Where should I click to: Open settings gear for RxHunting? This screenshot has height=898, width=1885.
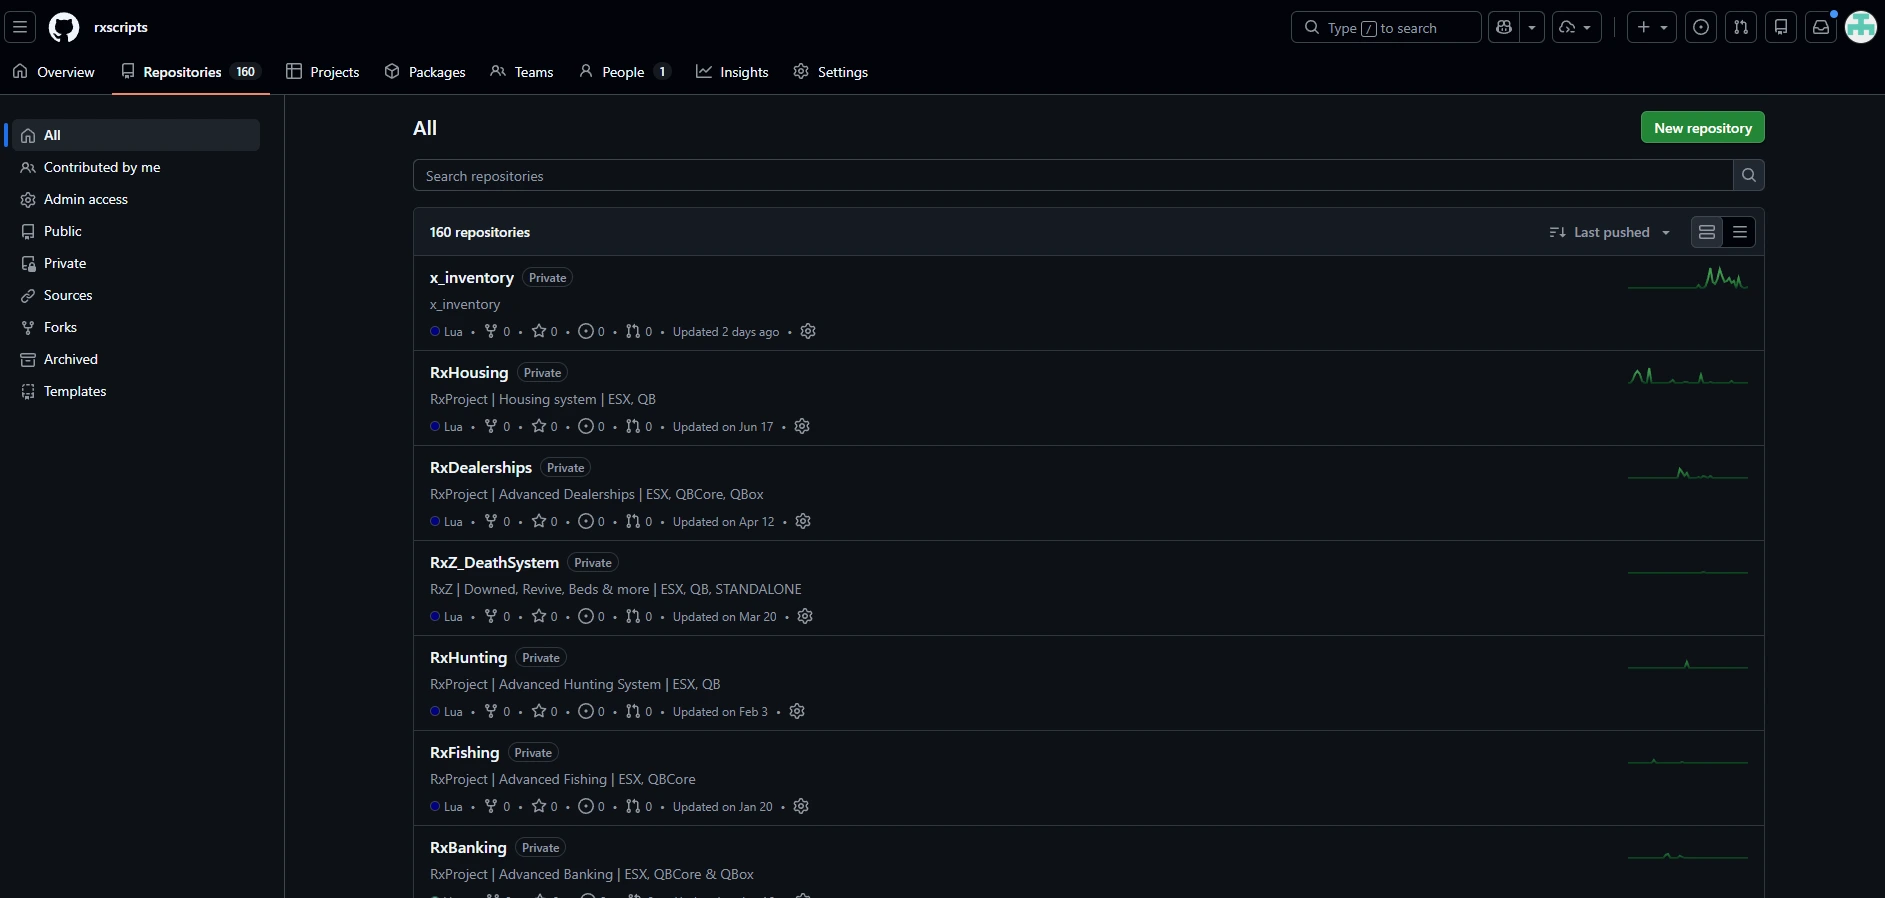(797, 711)
